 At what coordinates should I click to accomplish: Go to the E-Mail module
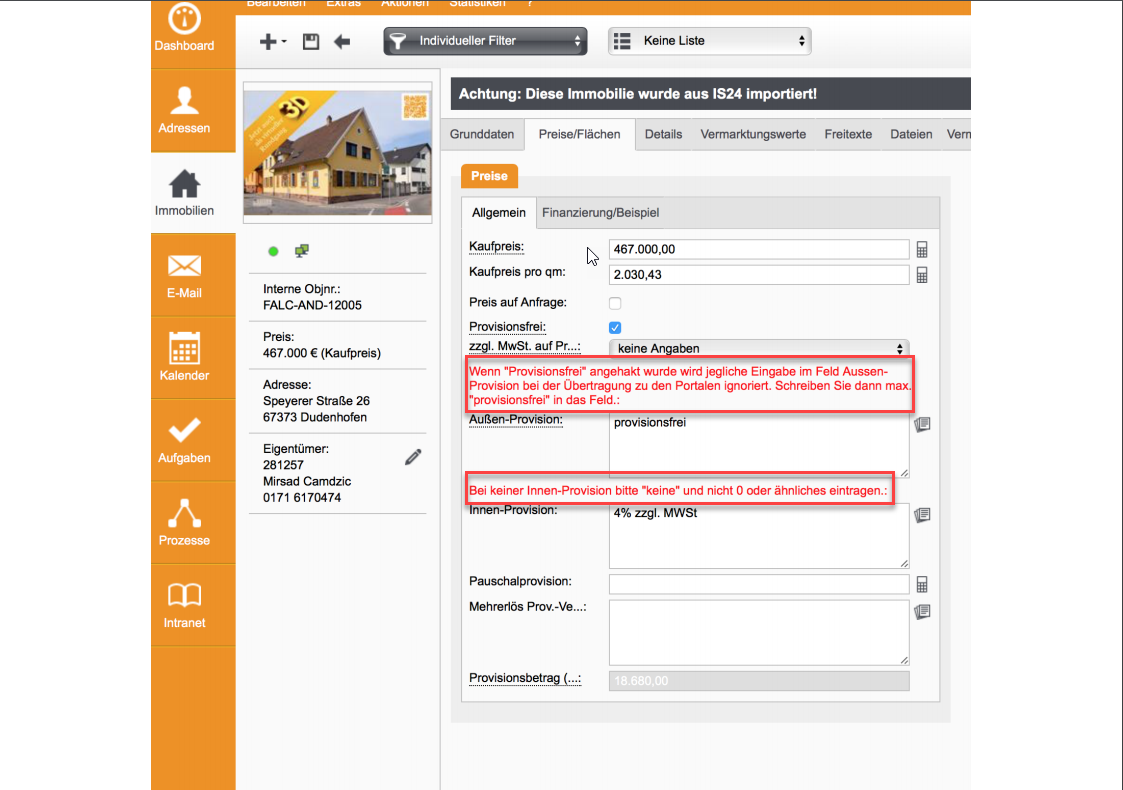[x=184, y=275]
